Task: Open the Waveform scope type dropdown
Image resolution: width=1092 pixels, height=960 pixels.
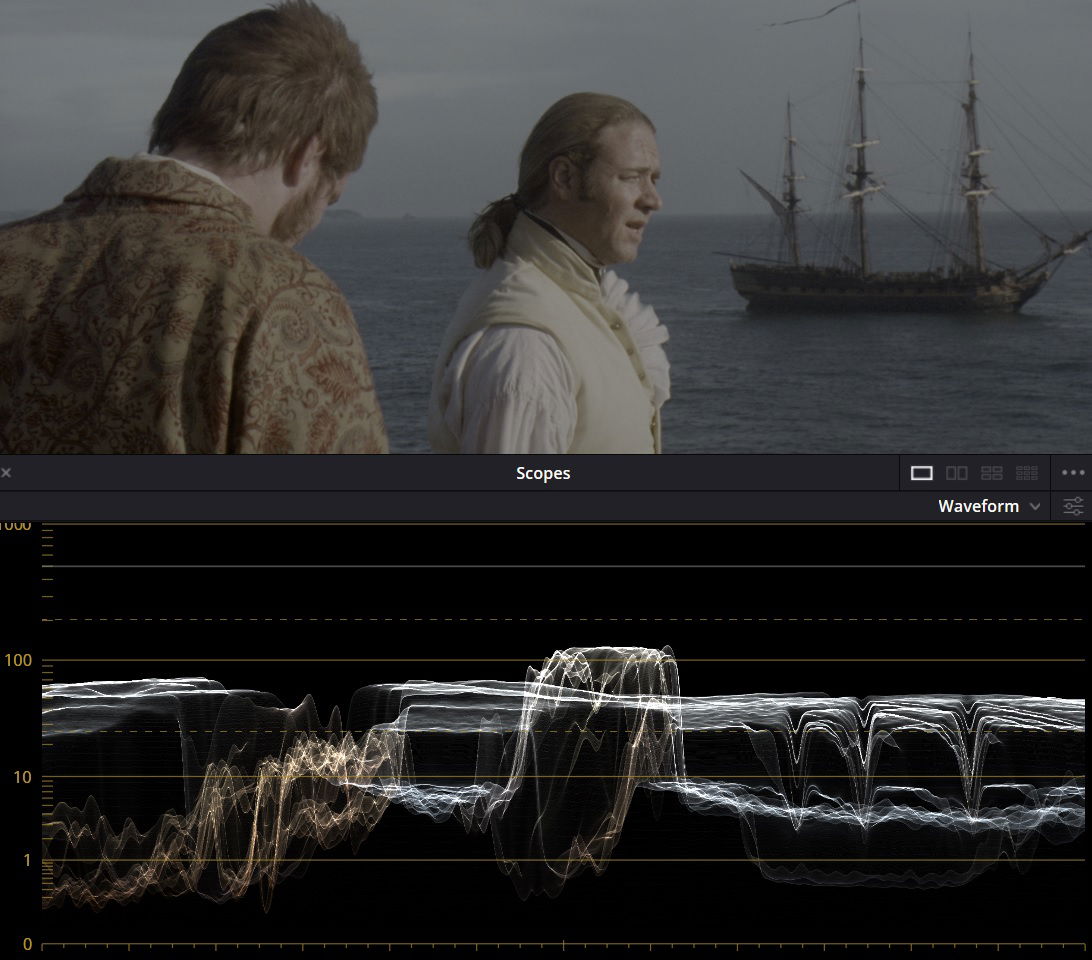Action: pos(989,506)
